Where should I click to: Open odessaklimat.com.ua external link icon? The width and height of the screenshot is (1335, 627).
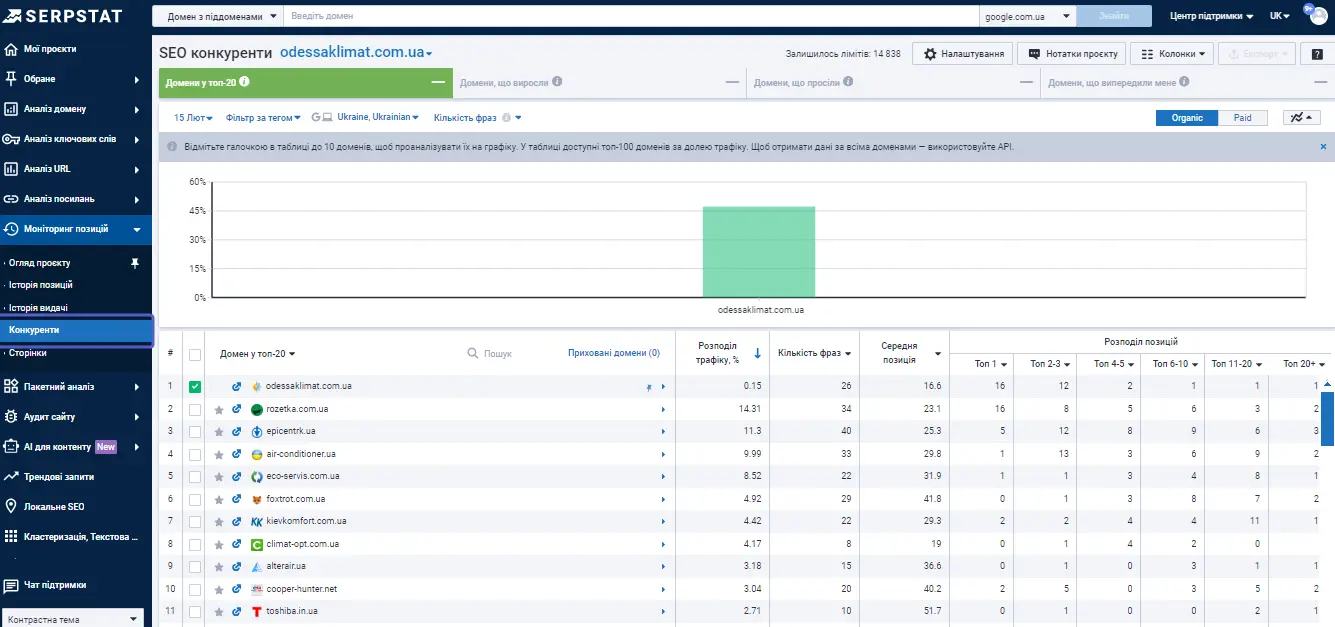coord(237,386)
